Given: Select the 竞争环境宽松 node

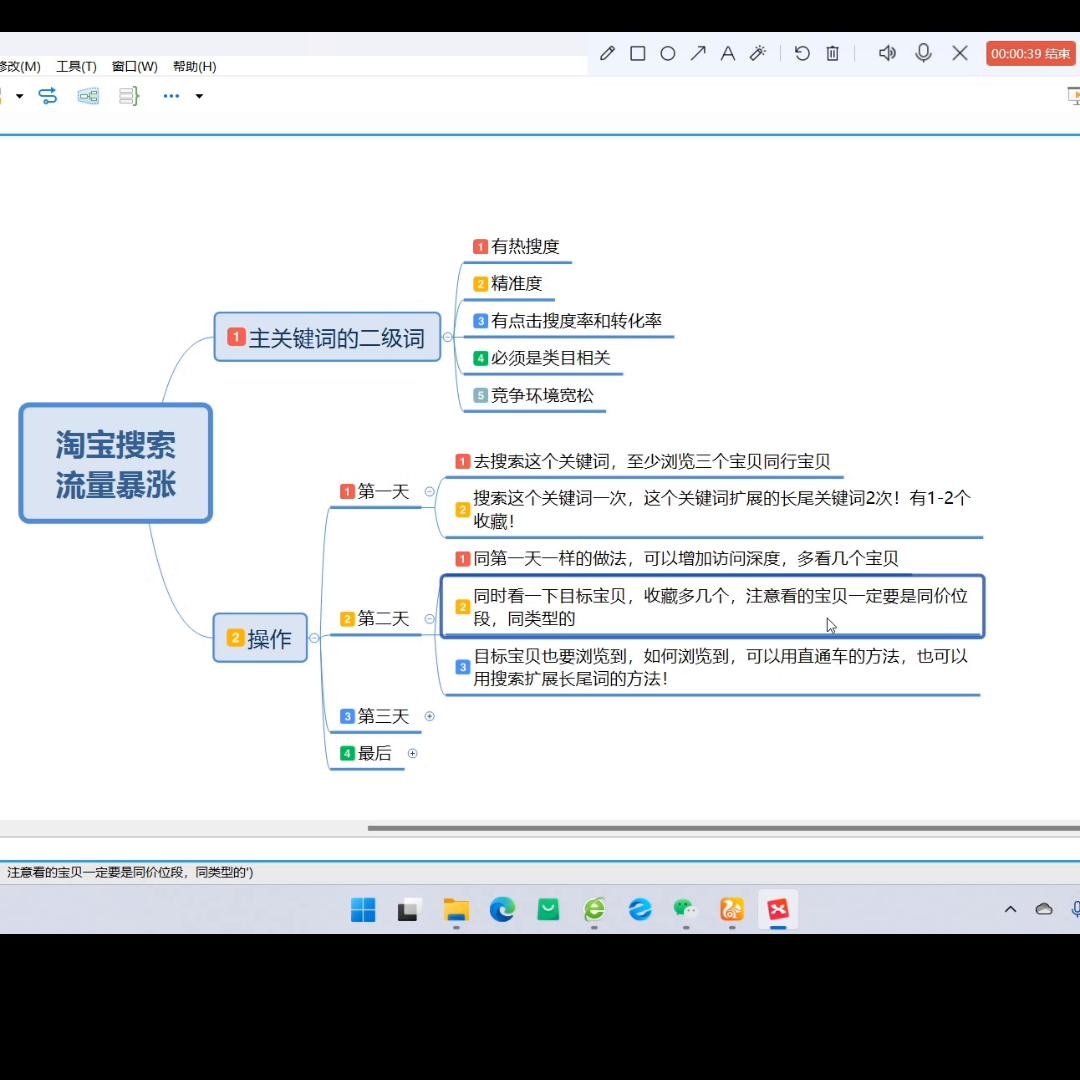Looking at the screenshot, I should [534, 395].
